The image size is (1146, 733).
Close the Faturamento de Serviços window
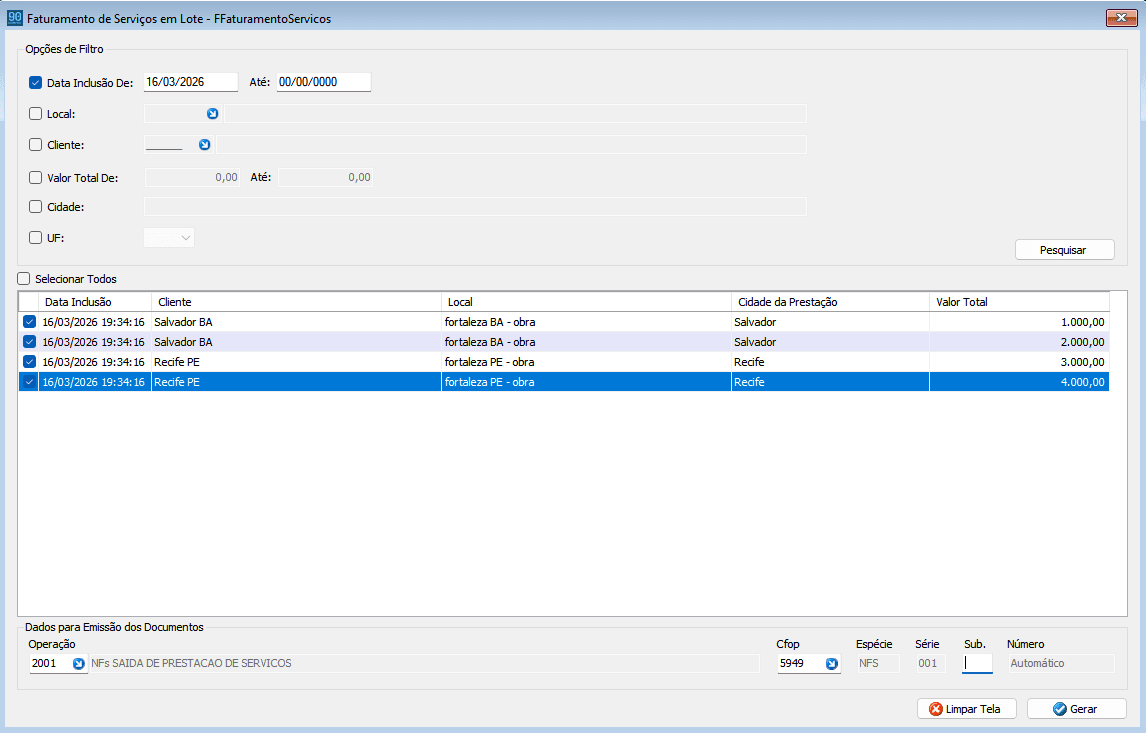click(x=1121, y=18)
